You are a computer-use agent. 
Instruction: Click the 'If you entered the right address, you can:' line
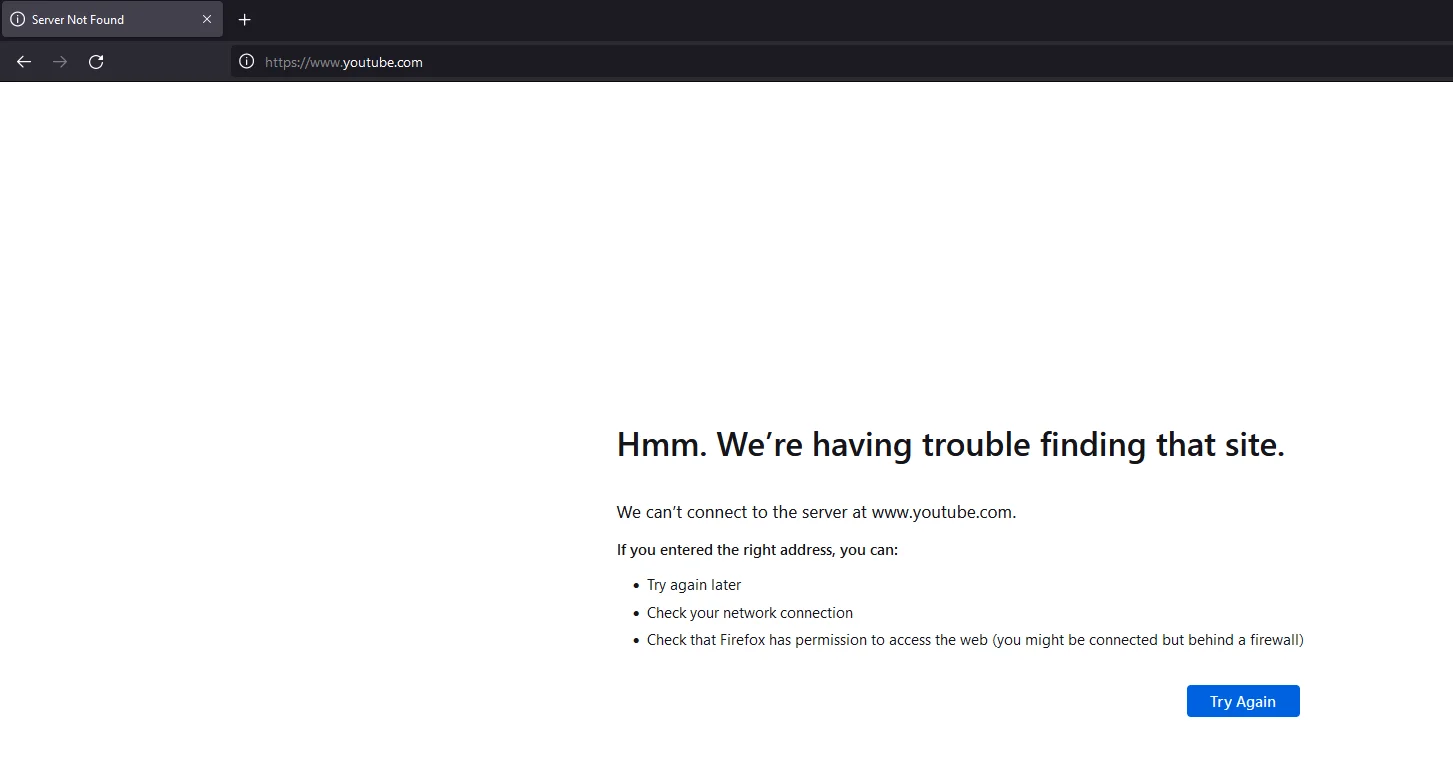click(x=757, y=550)
